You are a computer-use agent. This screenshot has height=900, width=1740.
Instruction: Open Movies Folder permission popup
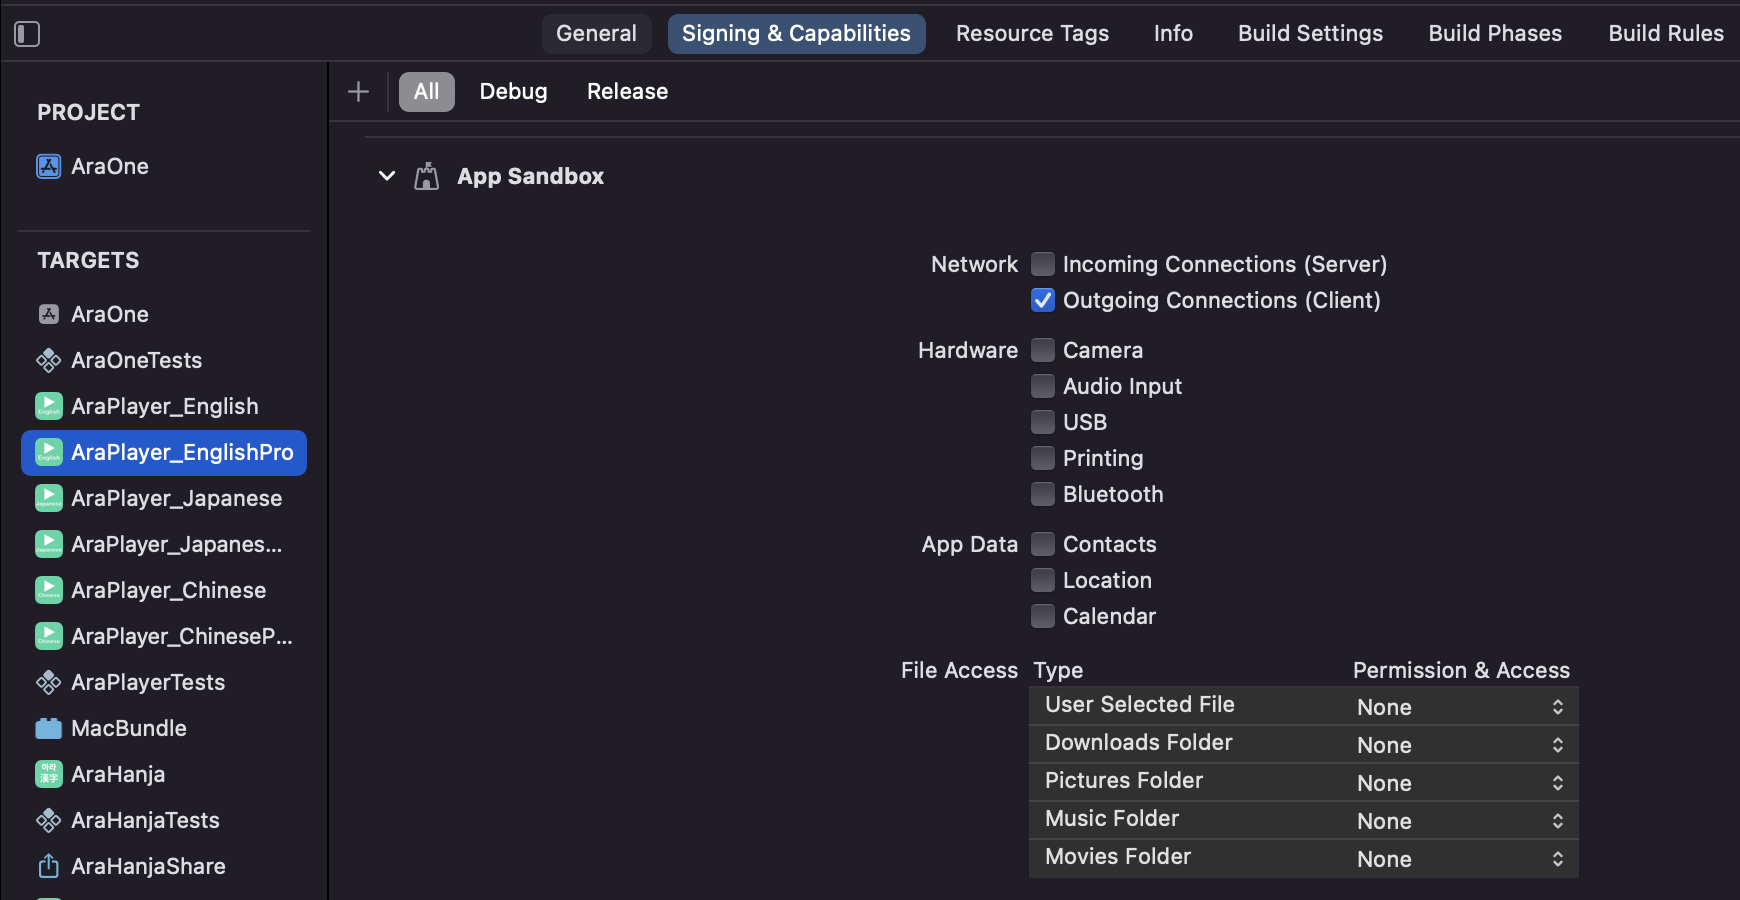pyautogui.click(x=1460, y=859)
